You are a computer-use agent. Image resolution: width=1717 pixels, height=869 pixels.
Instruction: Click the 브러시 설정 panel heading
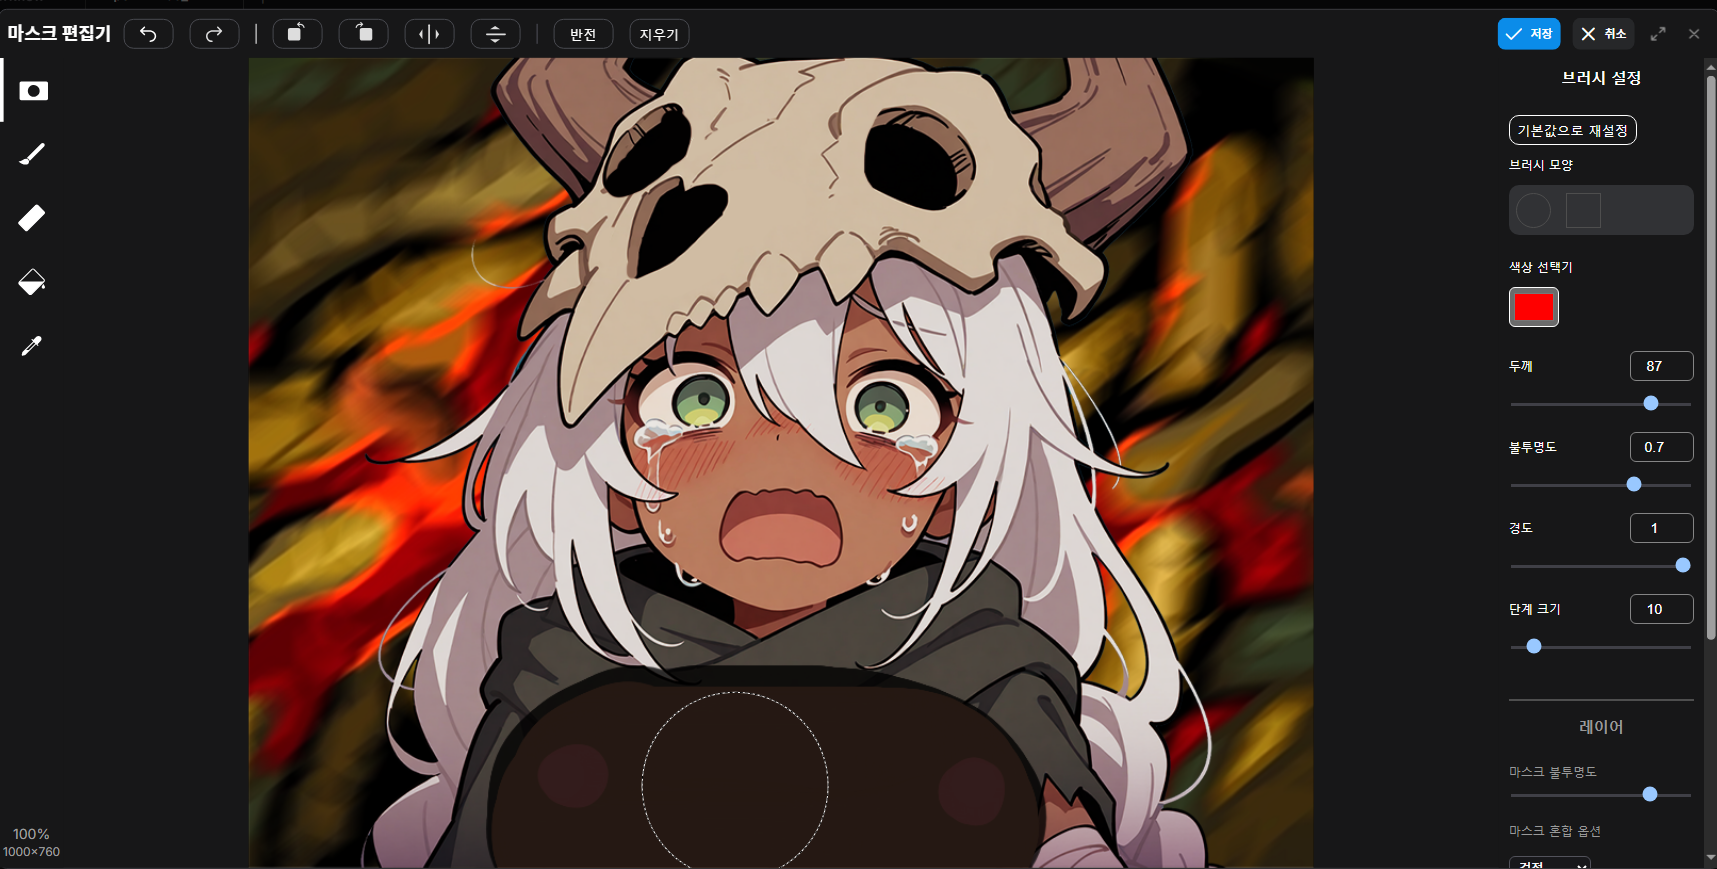[x=1601, y=78]
